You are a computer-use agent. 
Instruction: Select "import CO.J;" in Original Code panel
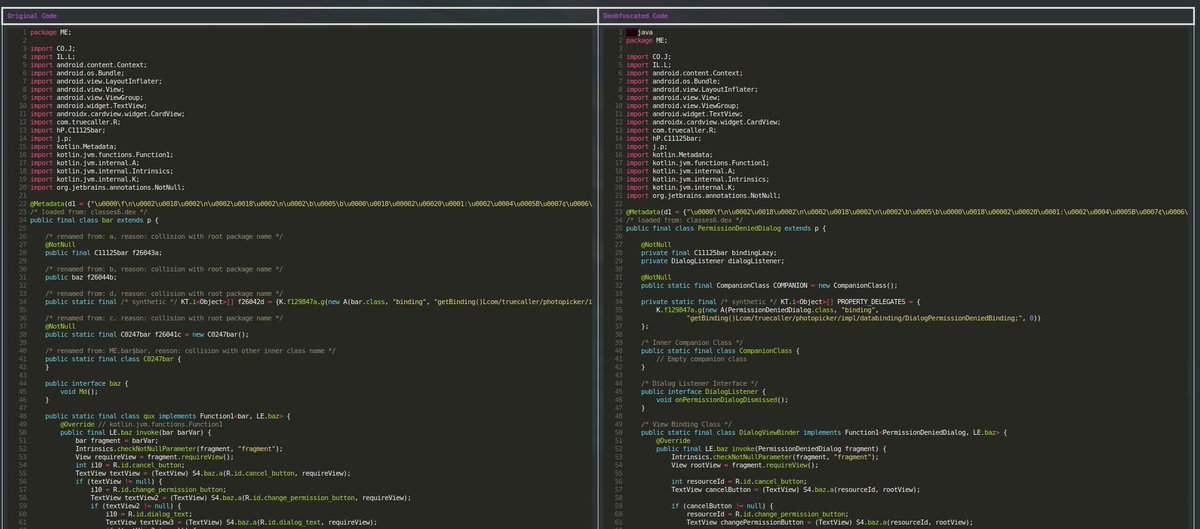52,48
